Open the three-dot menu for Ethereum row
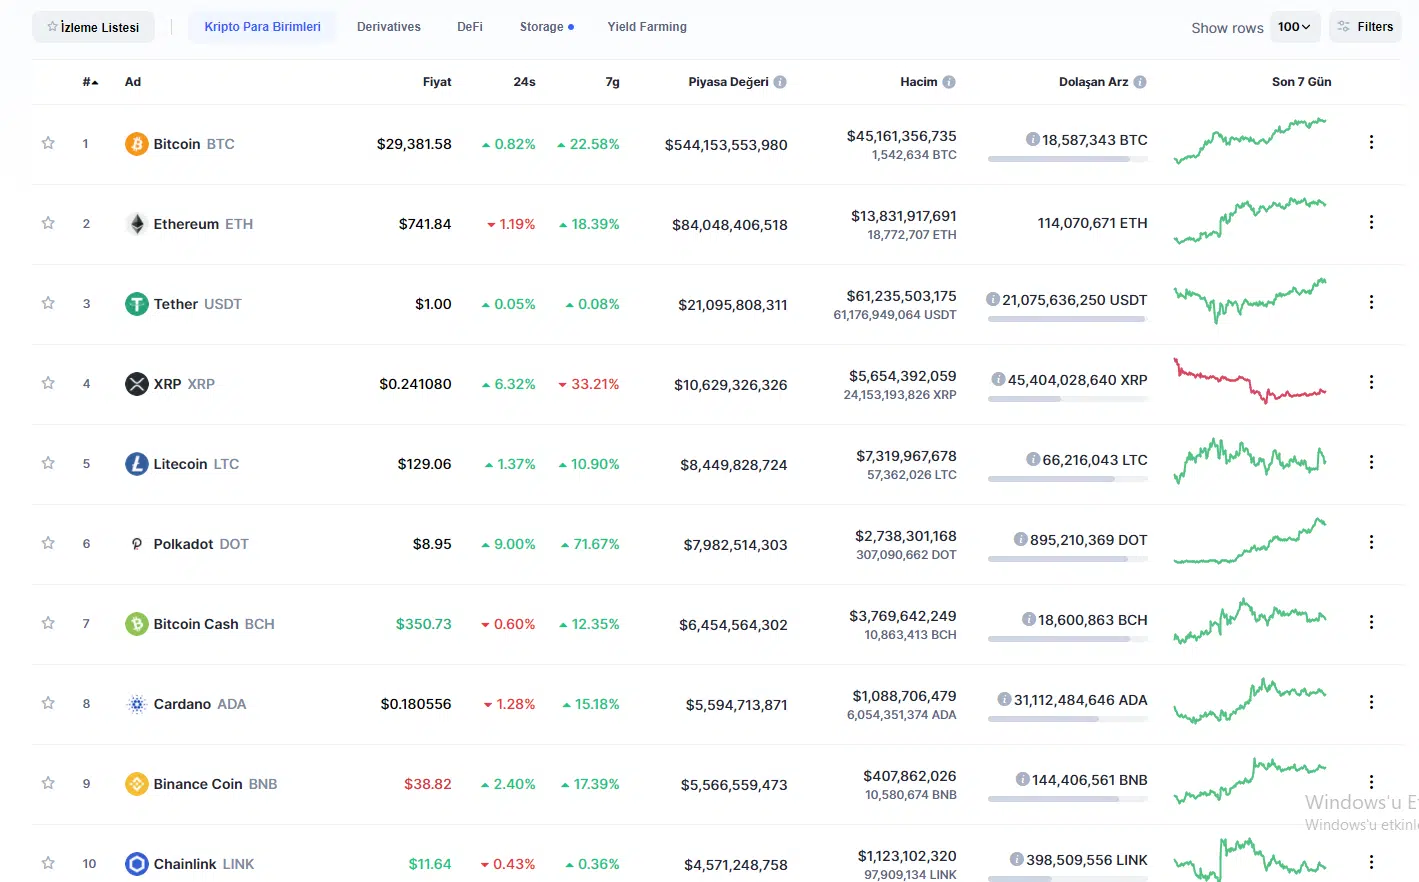This screenshot has width=1419, height=882. [x=1371, y=222]
